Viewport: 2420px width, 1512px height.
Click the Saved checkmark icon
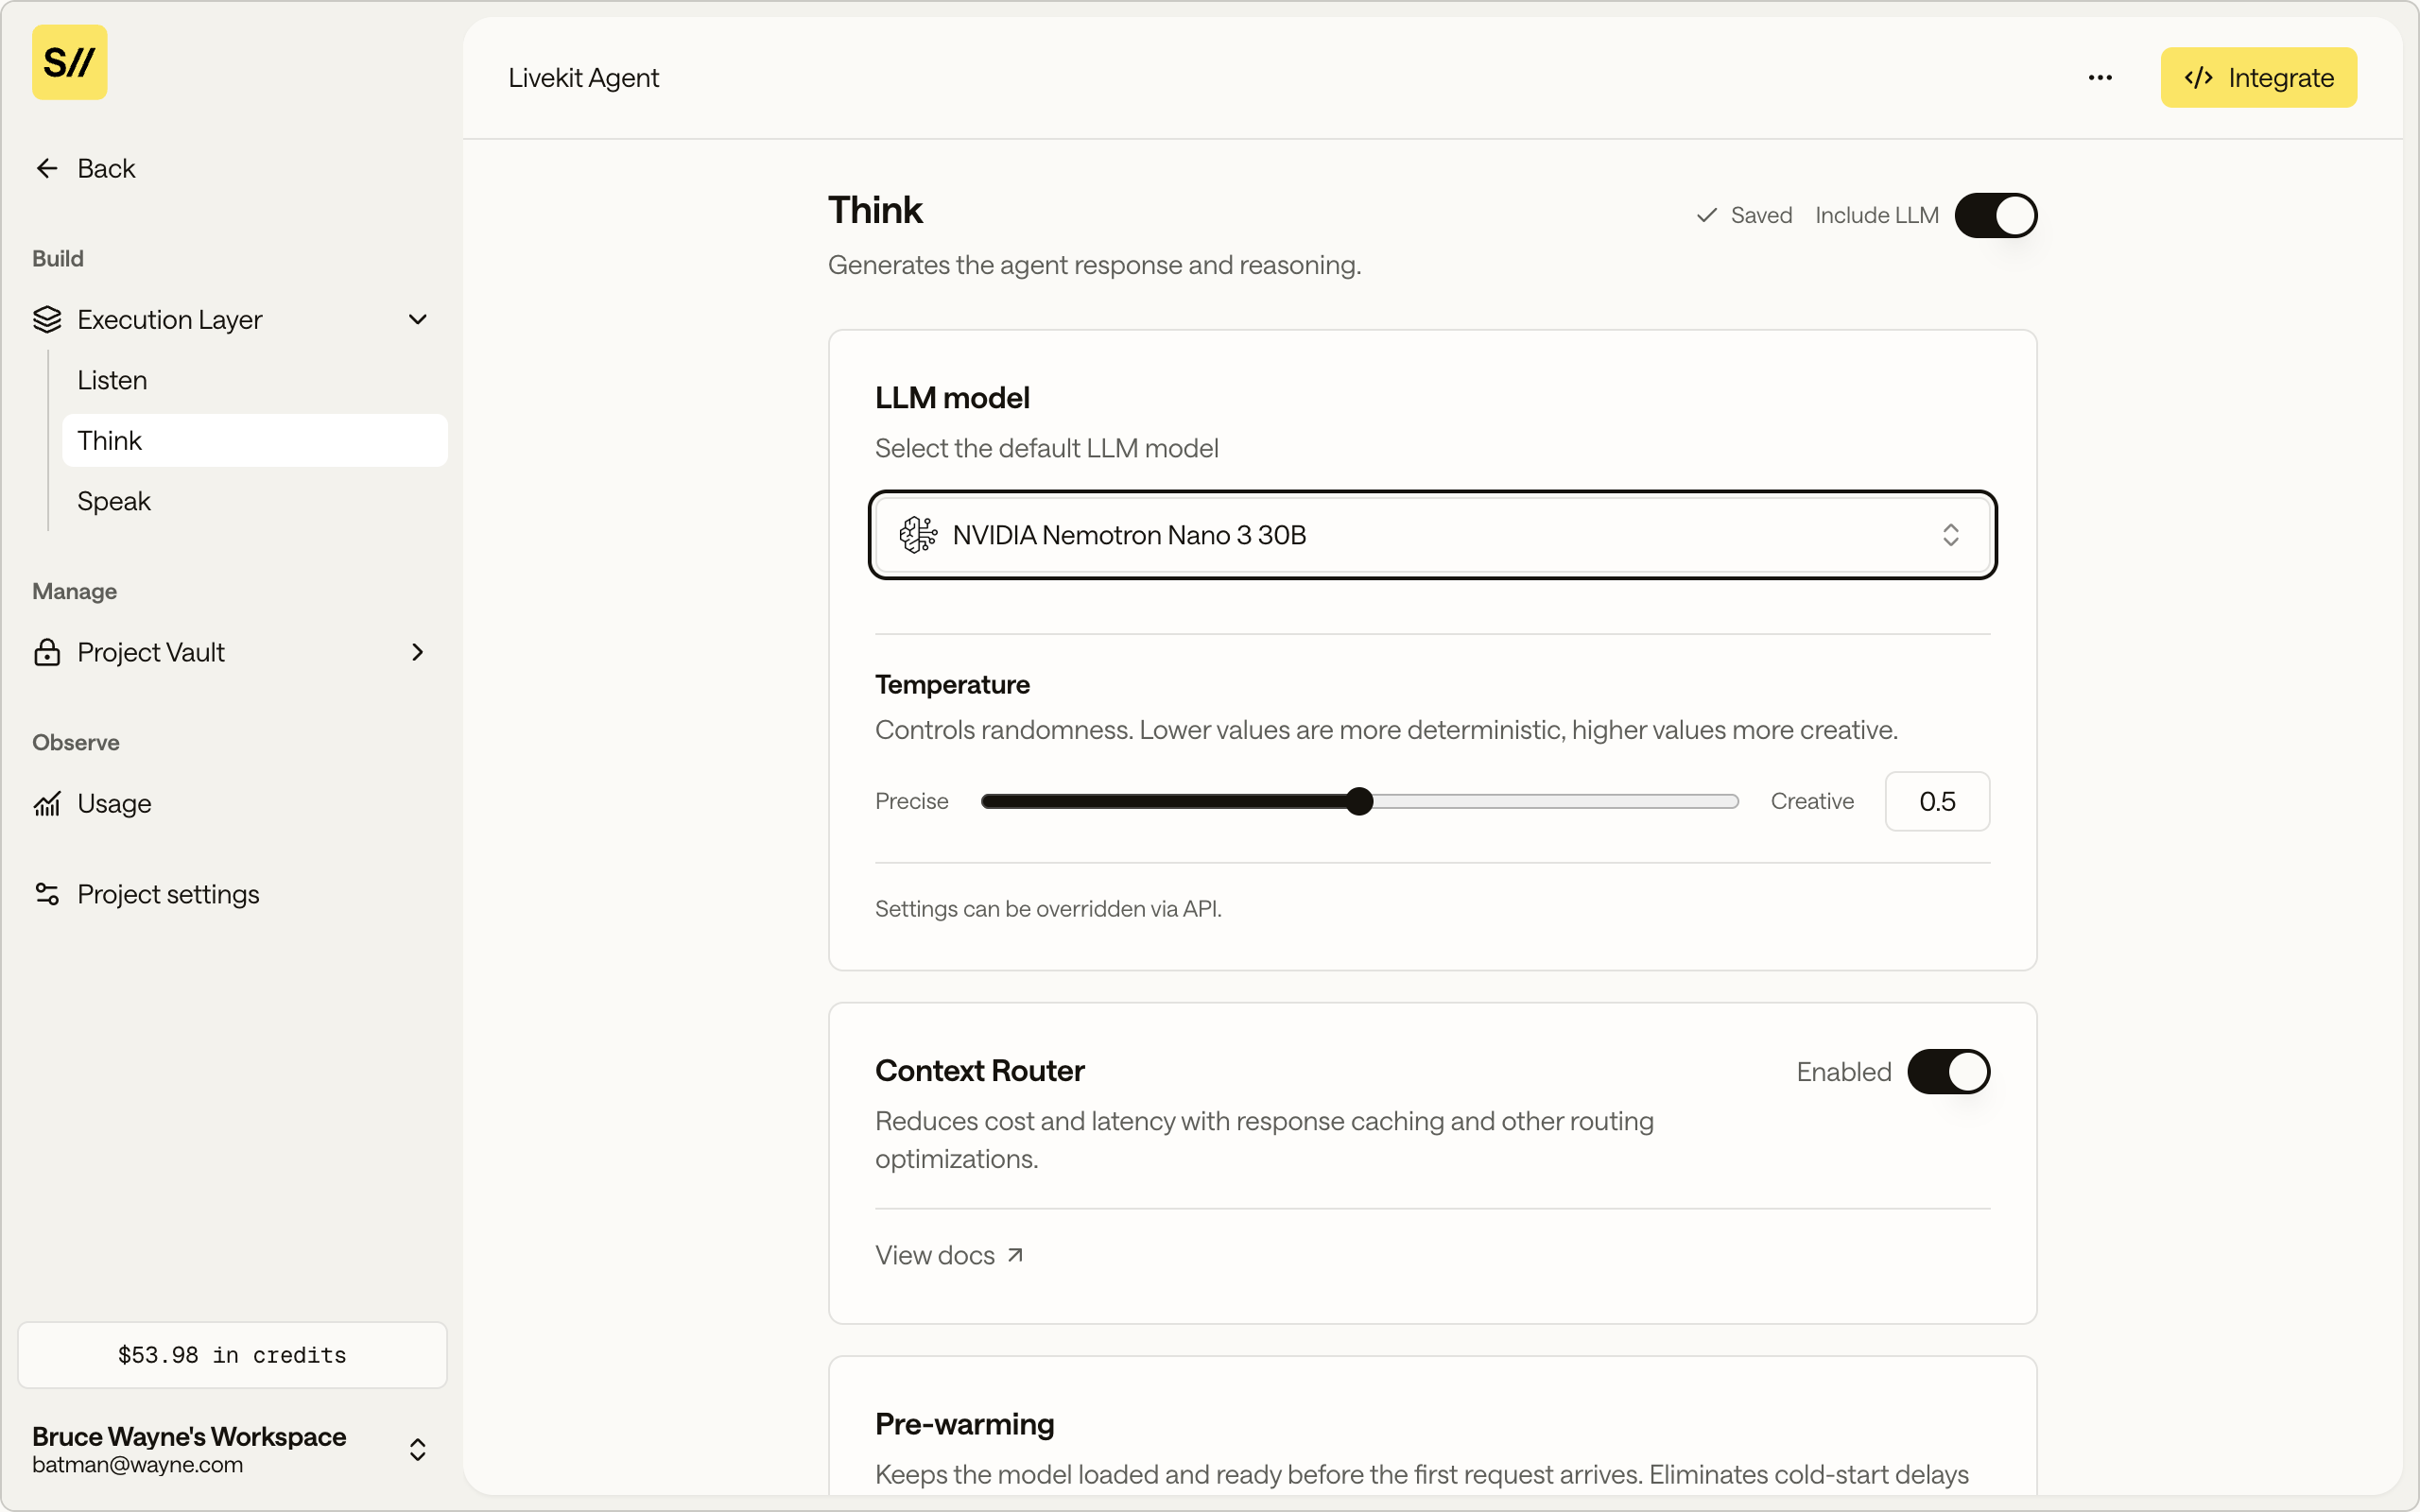(x=1706, y=215)
